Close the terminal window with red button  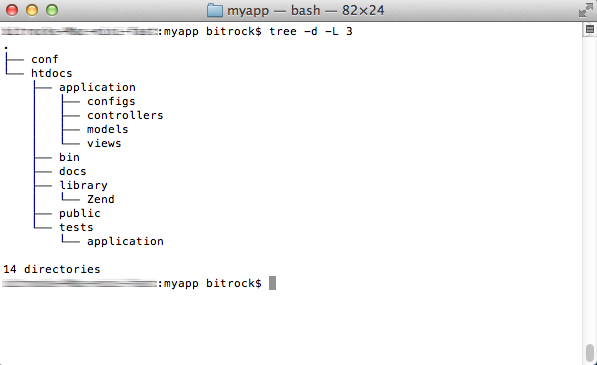(x=12, y=10)
